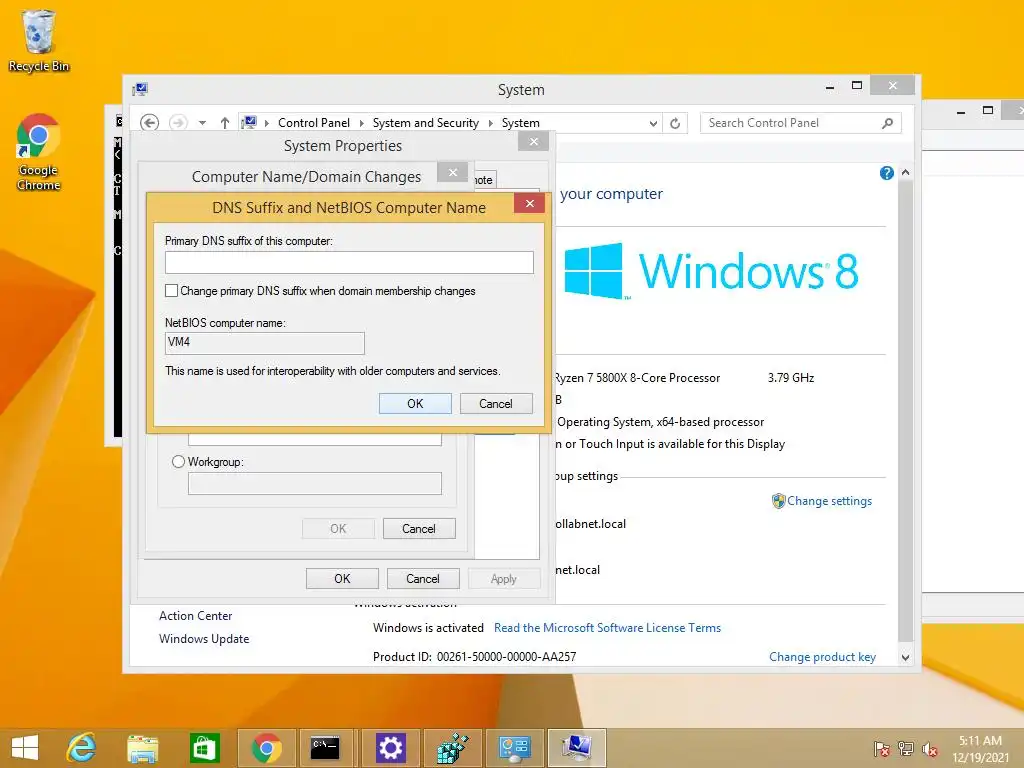Click the '3.79 GHz' value
This screenshot has height=768, width=1024.
tap(791, 377)
